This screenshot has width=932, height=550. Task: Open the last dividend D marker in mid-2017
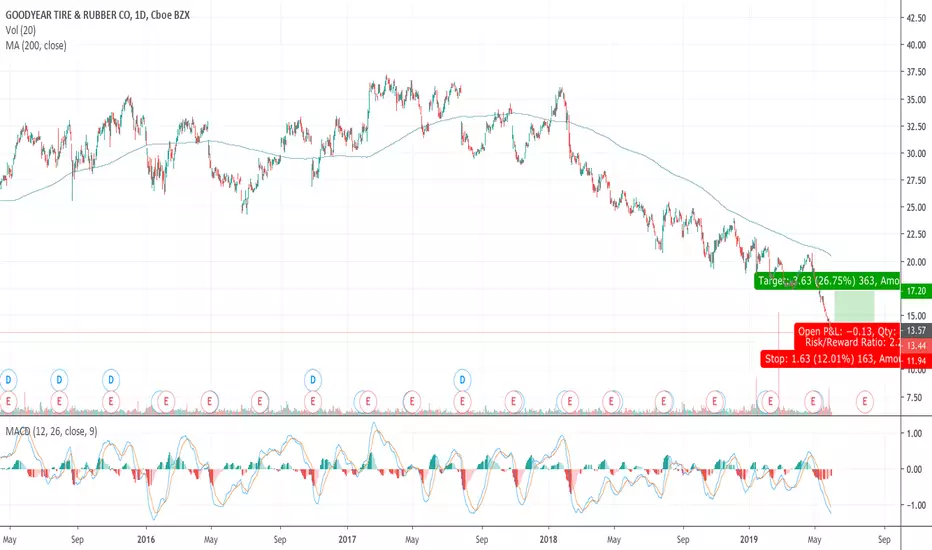462,379
